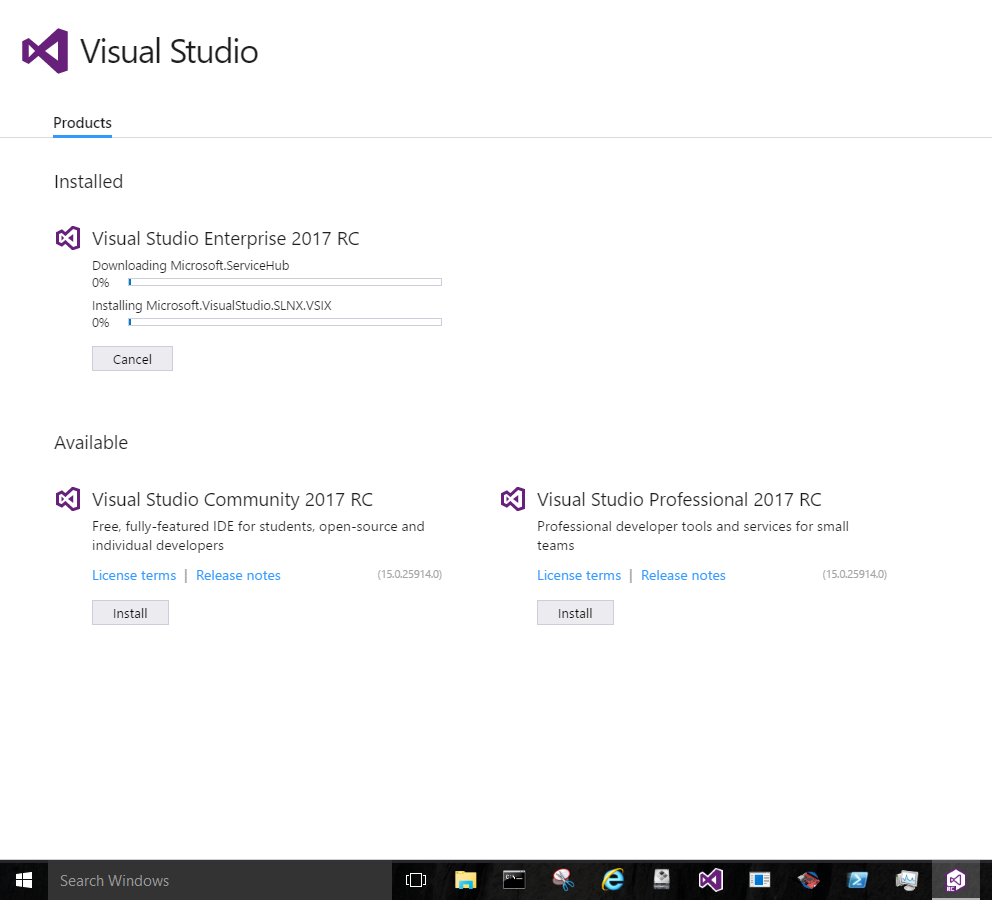This screenshot has width=992, height=900.
Task: Open the disk drive app in the taskbar
Action: pyautogui.click(x=662, y=880)
